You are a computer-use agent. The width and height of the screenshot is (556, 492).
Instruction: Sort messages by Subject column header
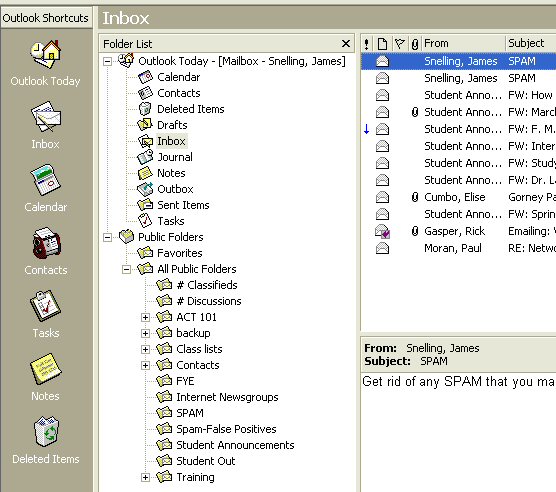pos(531,44)
